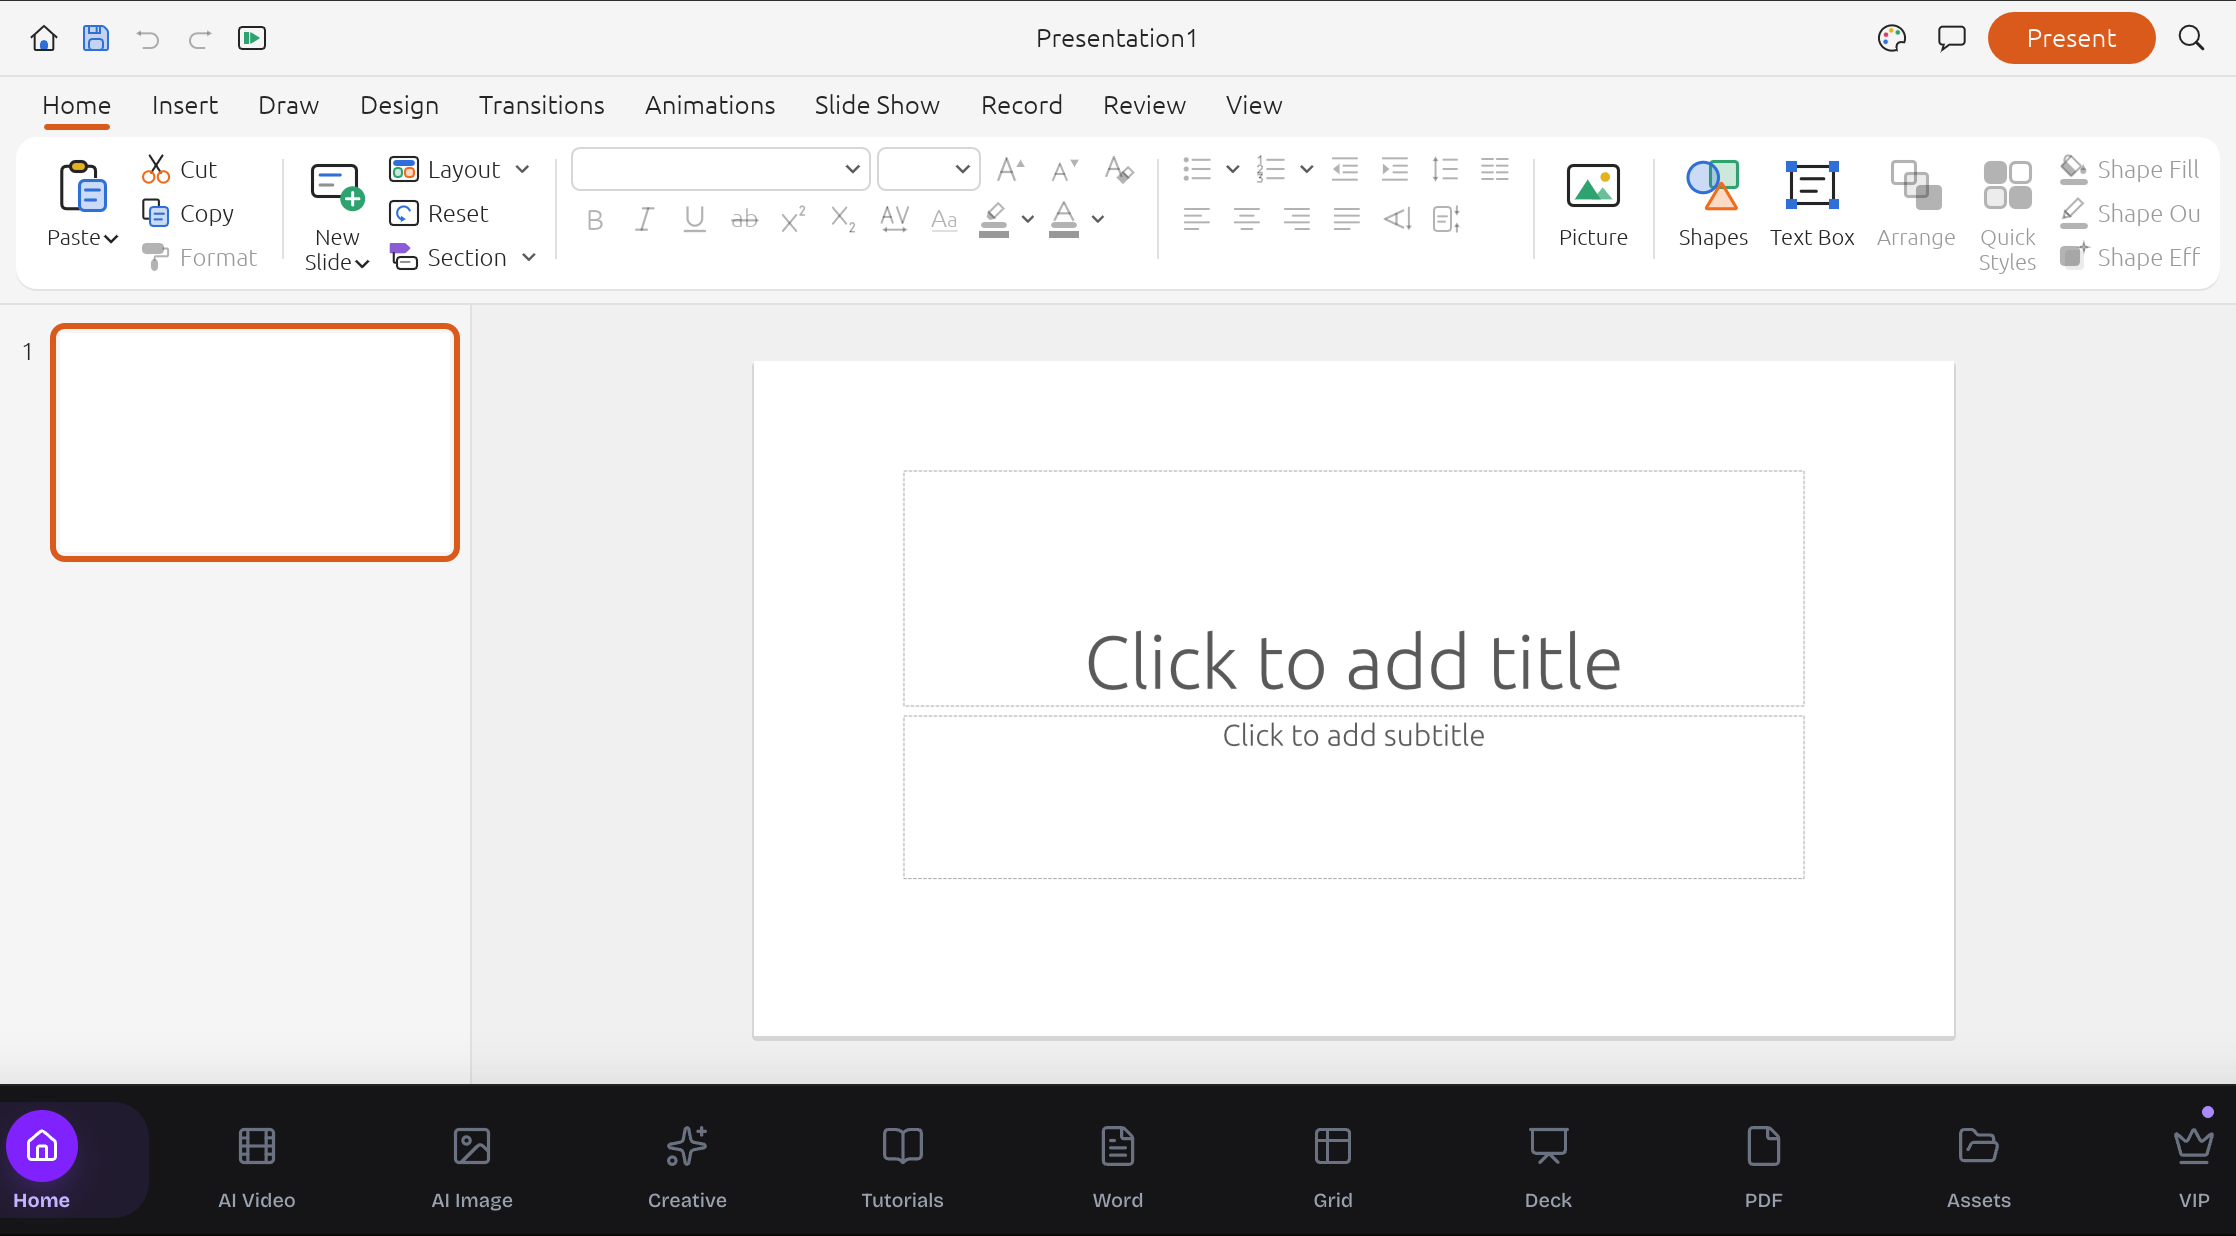This screenshot has height=1236, width=2236.
Task: Increase the list indent level
Action: click(x=1395, y=169)
